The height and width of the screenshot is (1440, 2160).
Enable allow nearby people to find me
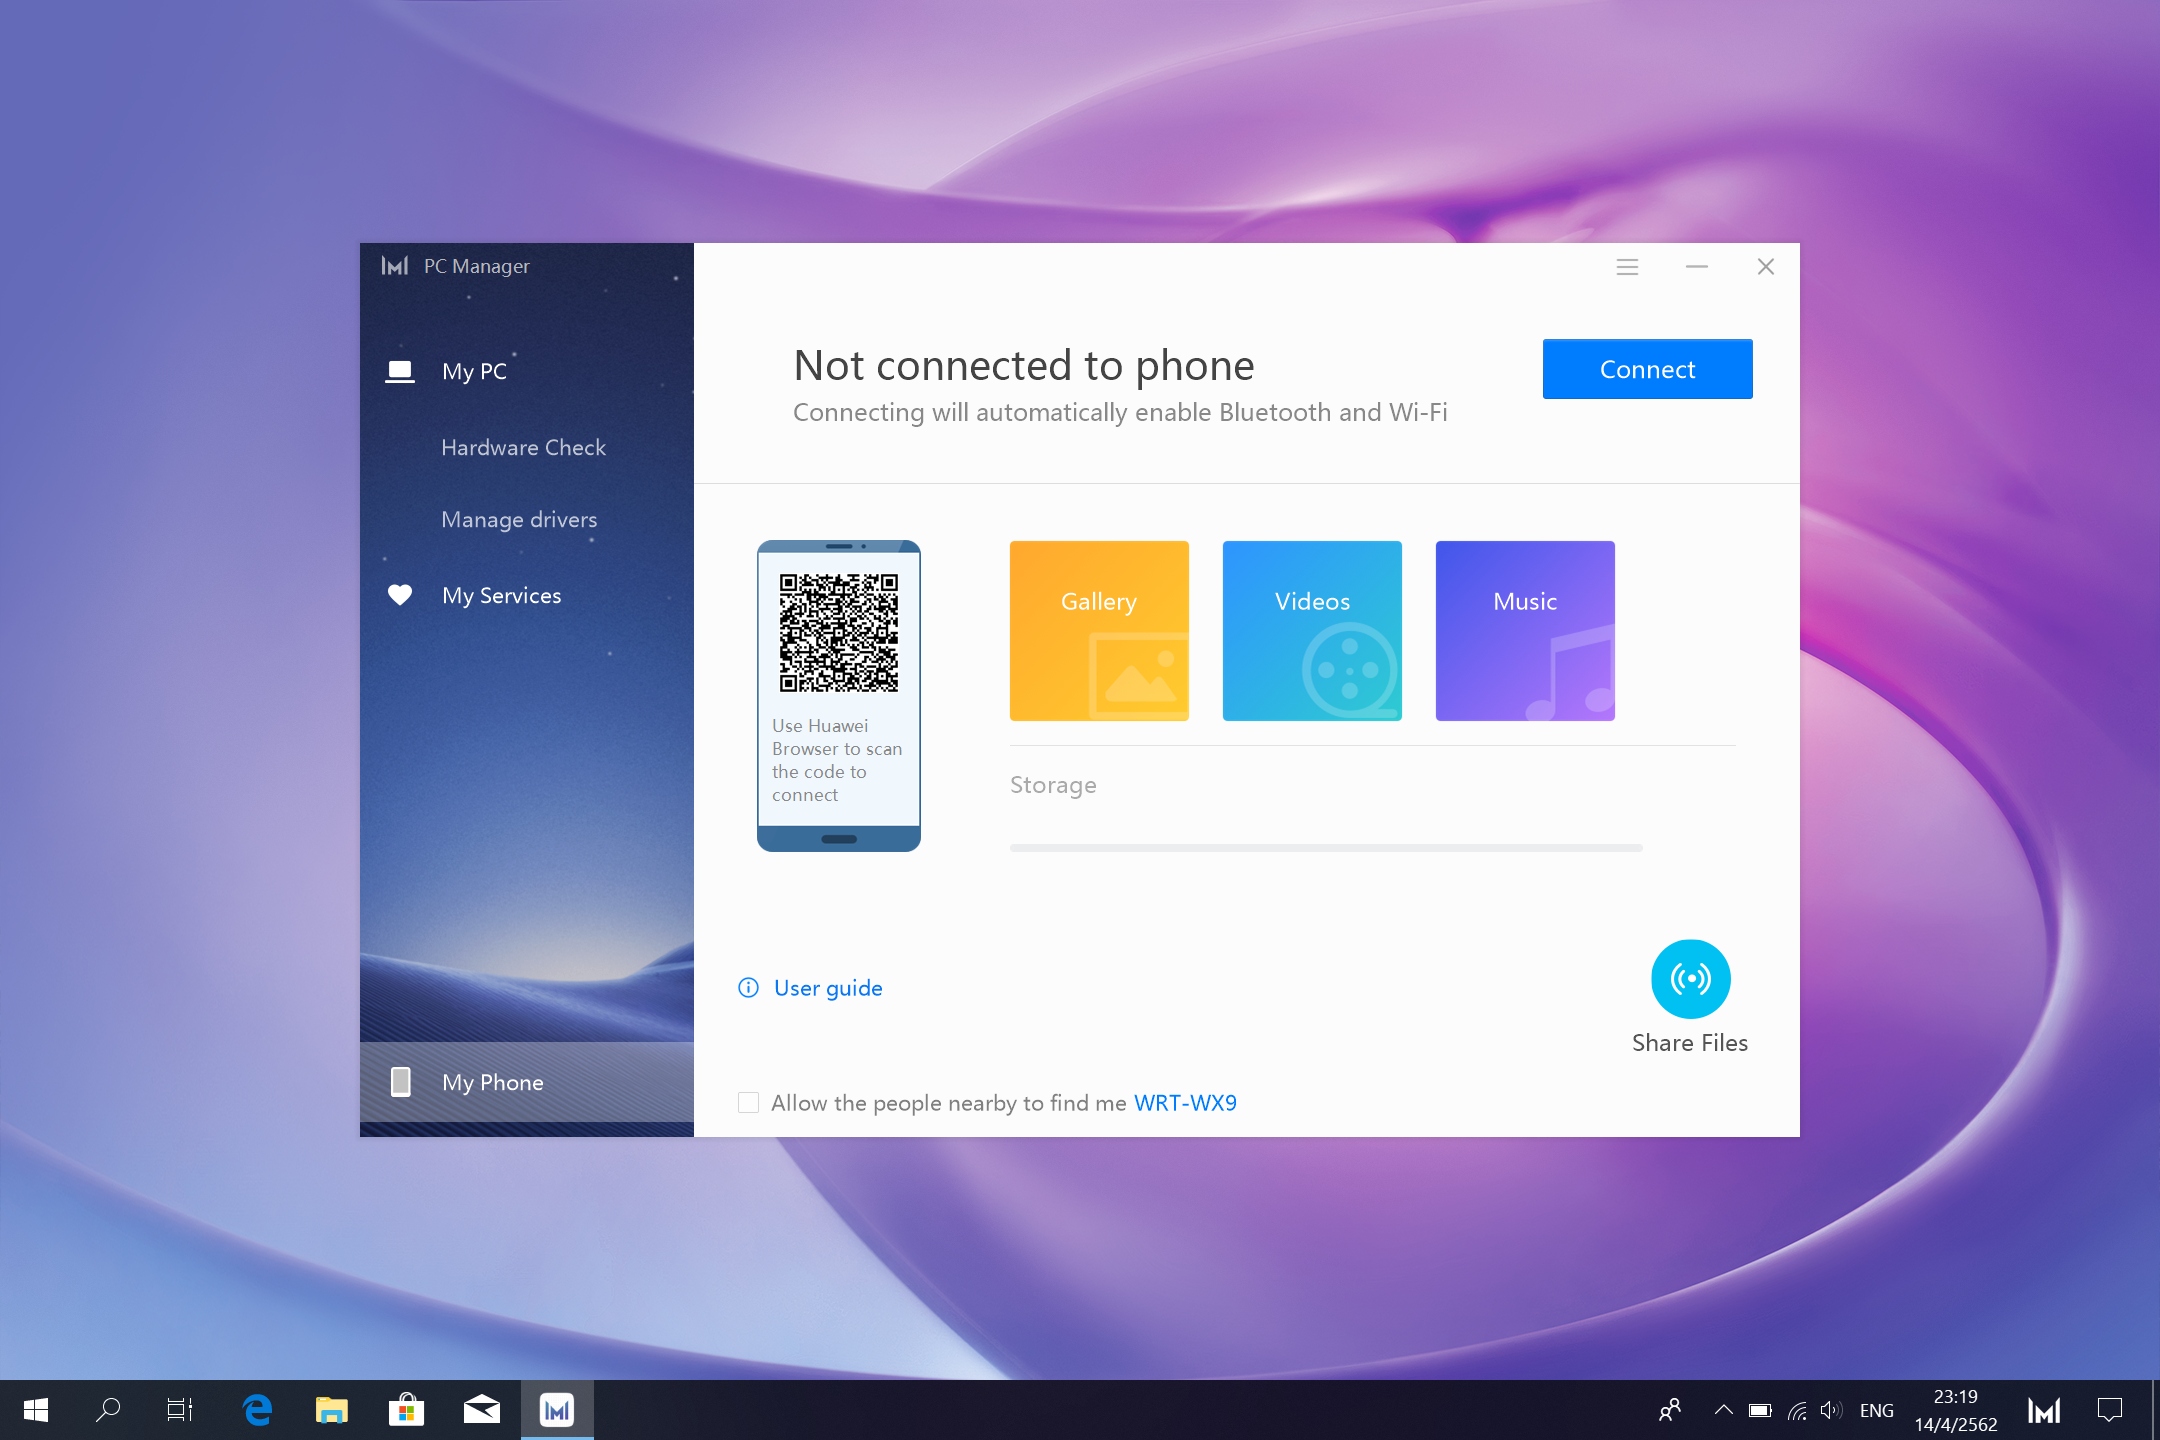(x=748, y=1103)
